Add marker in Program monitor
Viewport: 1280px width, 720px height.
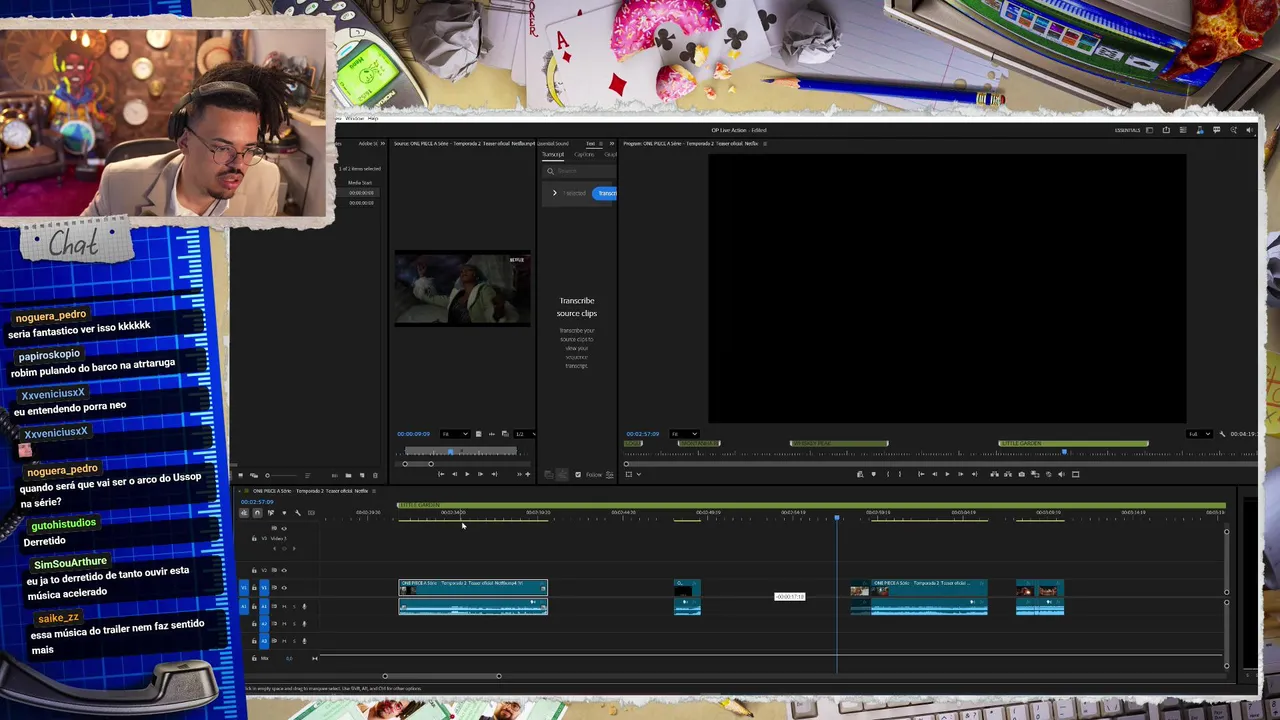point(873,474)
